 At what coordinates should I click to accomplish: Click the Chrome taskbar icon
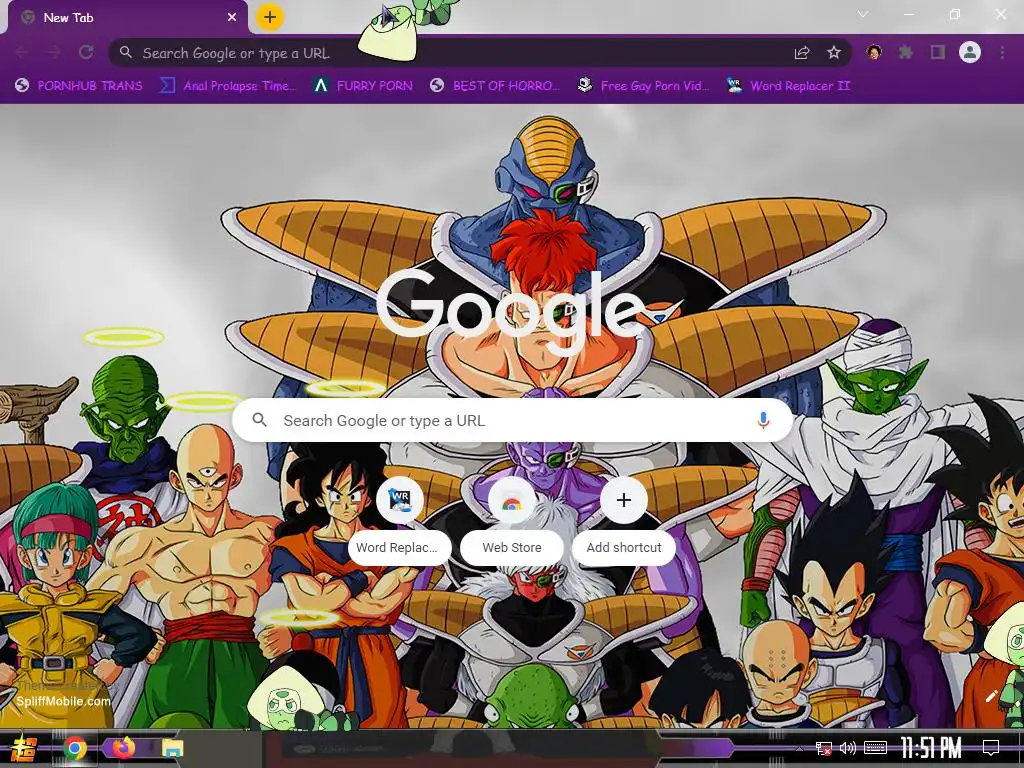(x=75, y=748)
